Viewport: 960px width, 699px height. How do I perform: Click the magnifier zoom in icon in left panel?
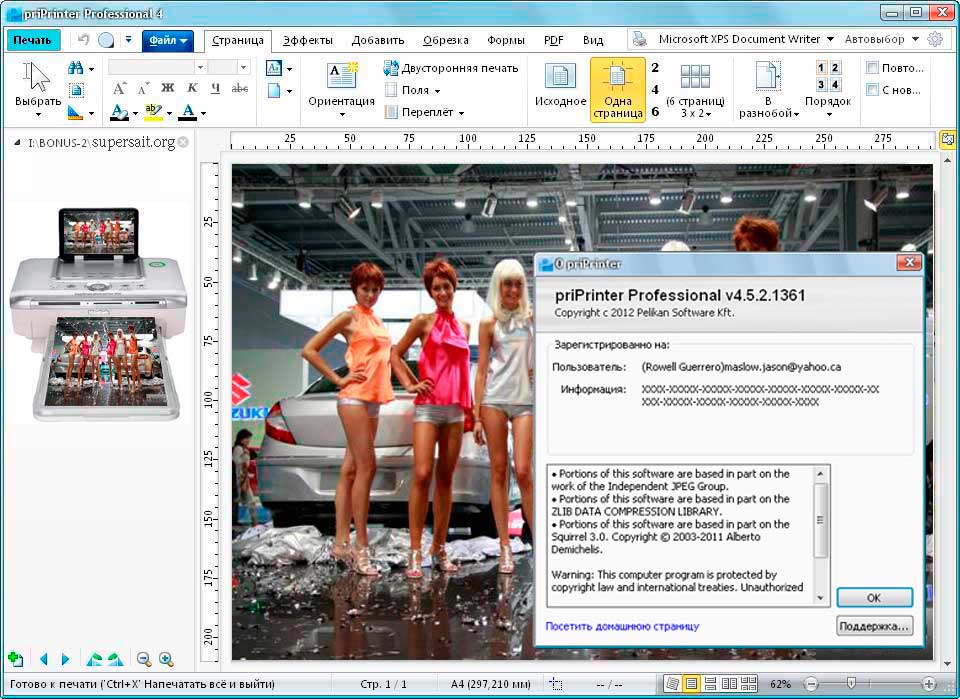(166, 659)
